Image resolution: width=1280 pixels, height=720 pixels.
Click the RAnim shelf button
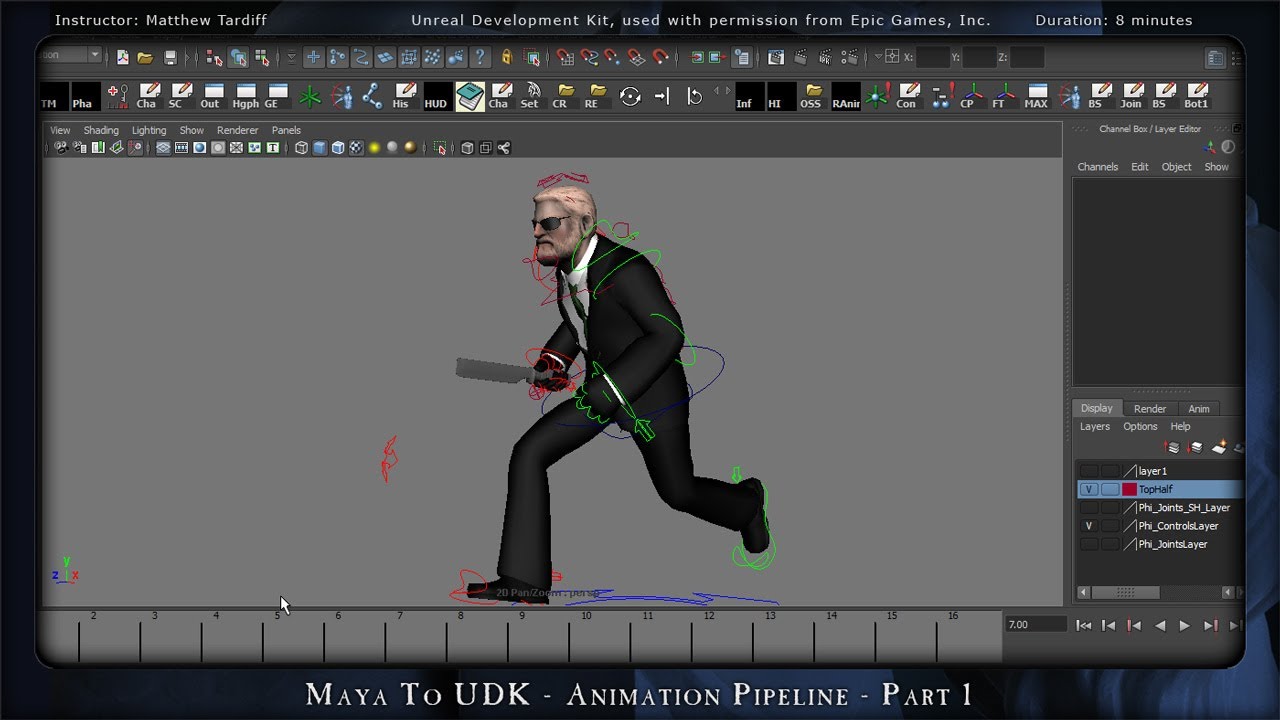tap(845, 97)
